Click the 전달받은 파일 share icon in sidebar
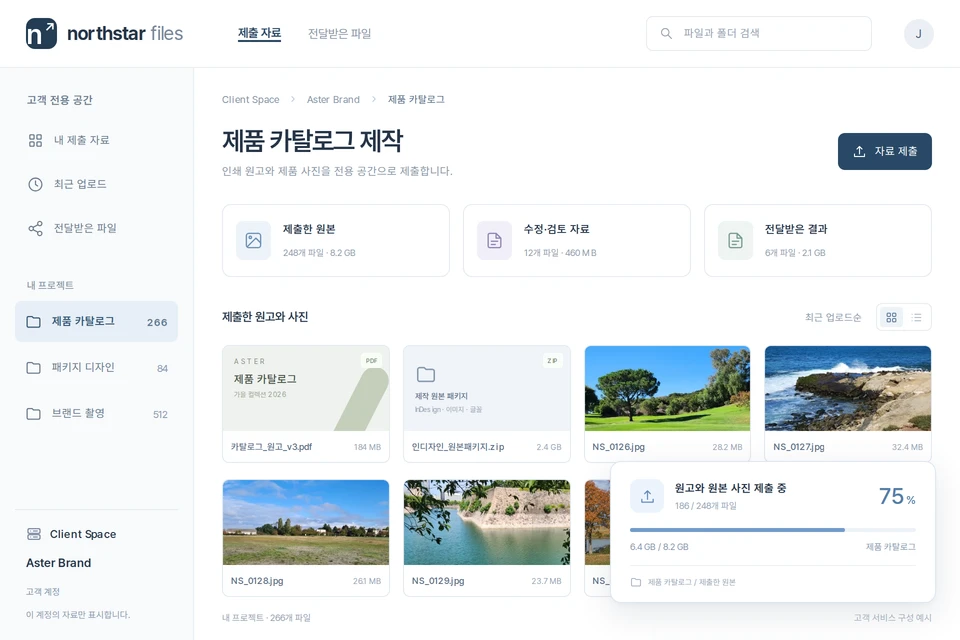This screenshot has height=640, width=960. tap(36, 228)
